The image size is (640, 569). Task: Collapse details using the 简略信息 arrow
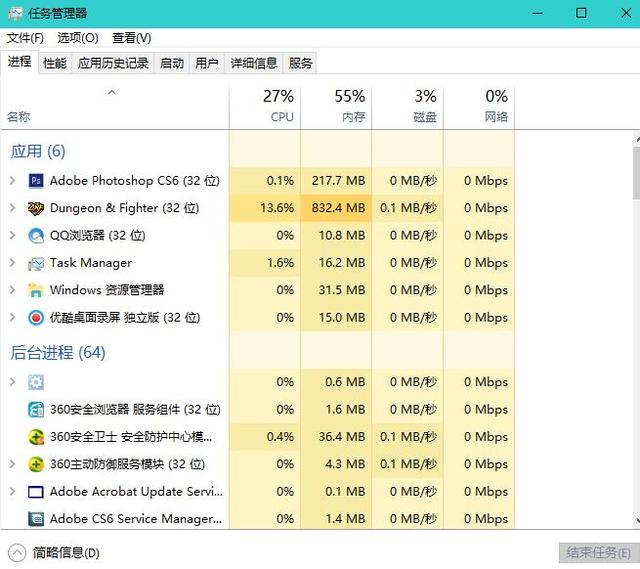(17, 552)
